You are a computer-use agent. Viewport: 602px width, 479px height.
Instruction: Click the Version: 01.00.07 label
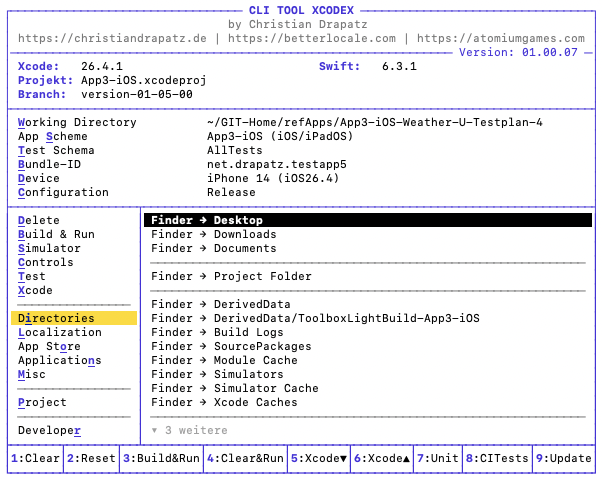tap(518, 52)
